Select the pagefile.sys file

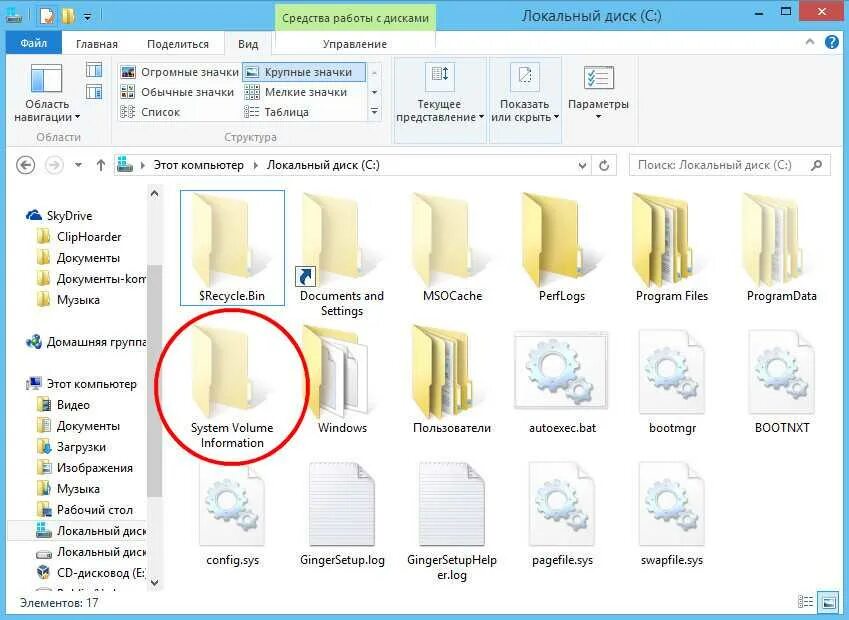point(561,513)
